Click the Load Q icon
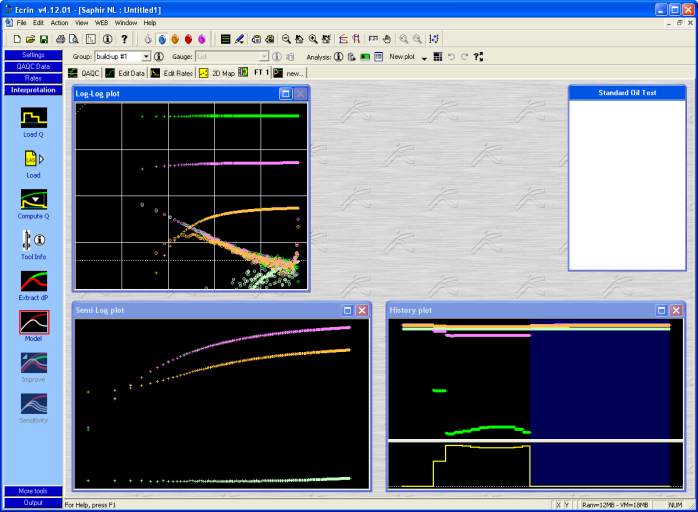698x512 pixels. pos(33,117)
